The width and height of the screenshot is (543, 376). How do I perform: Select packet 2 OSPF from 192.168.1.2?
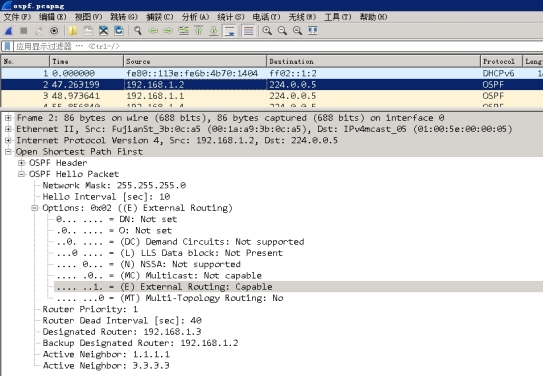point(272,84)
